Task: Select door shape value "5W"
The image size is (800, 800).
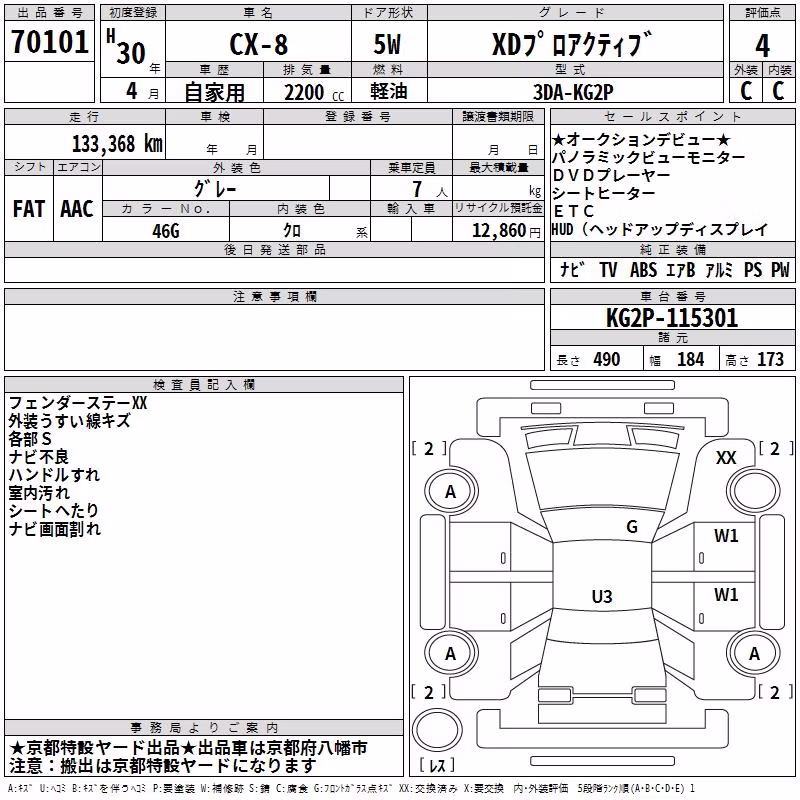Action: pyautogui.click(x=387, y=44)
